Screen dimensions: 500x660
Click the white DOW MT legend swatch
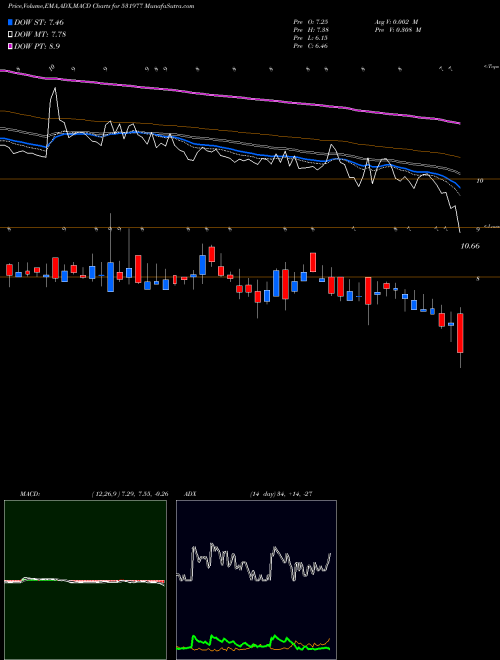(x=11, y=35)
